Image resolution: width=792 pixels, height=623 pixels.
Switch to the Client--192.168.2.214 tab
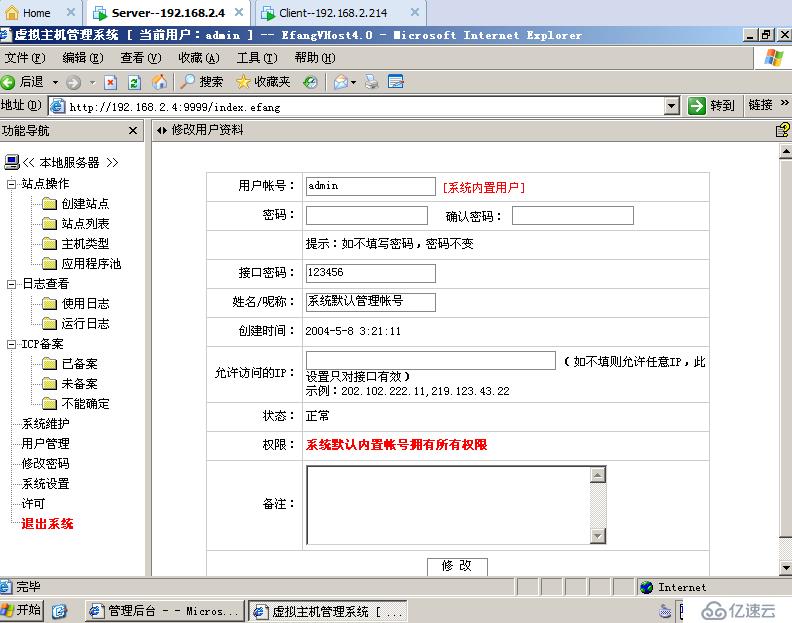(x=333, y=13)
